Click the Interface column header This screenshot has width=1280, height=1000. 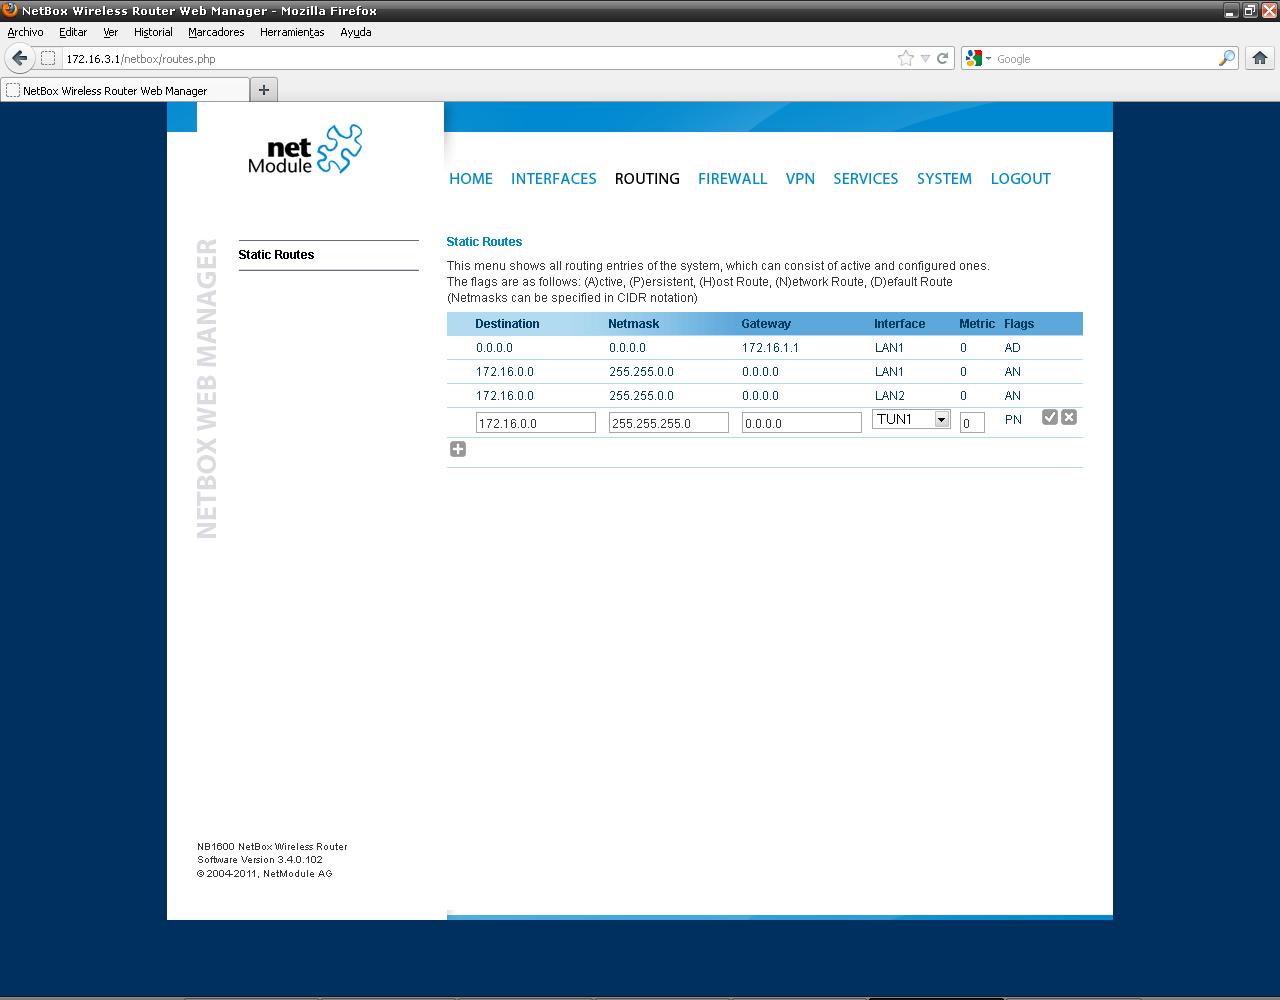click(x=900, y=324)
